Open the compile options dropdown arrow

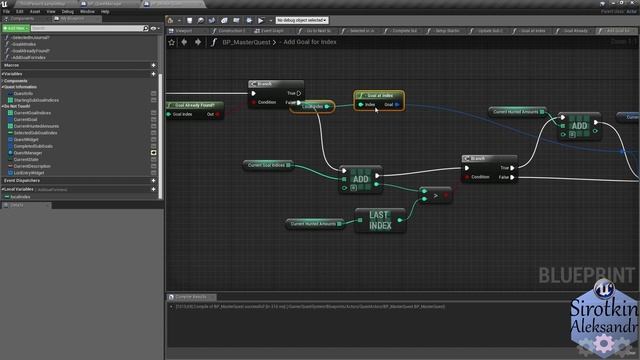(x=179, y=20)
